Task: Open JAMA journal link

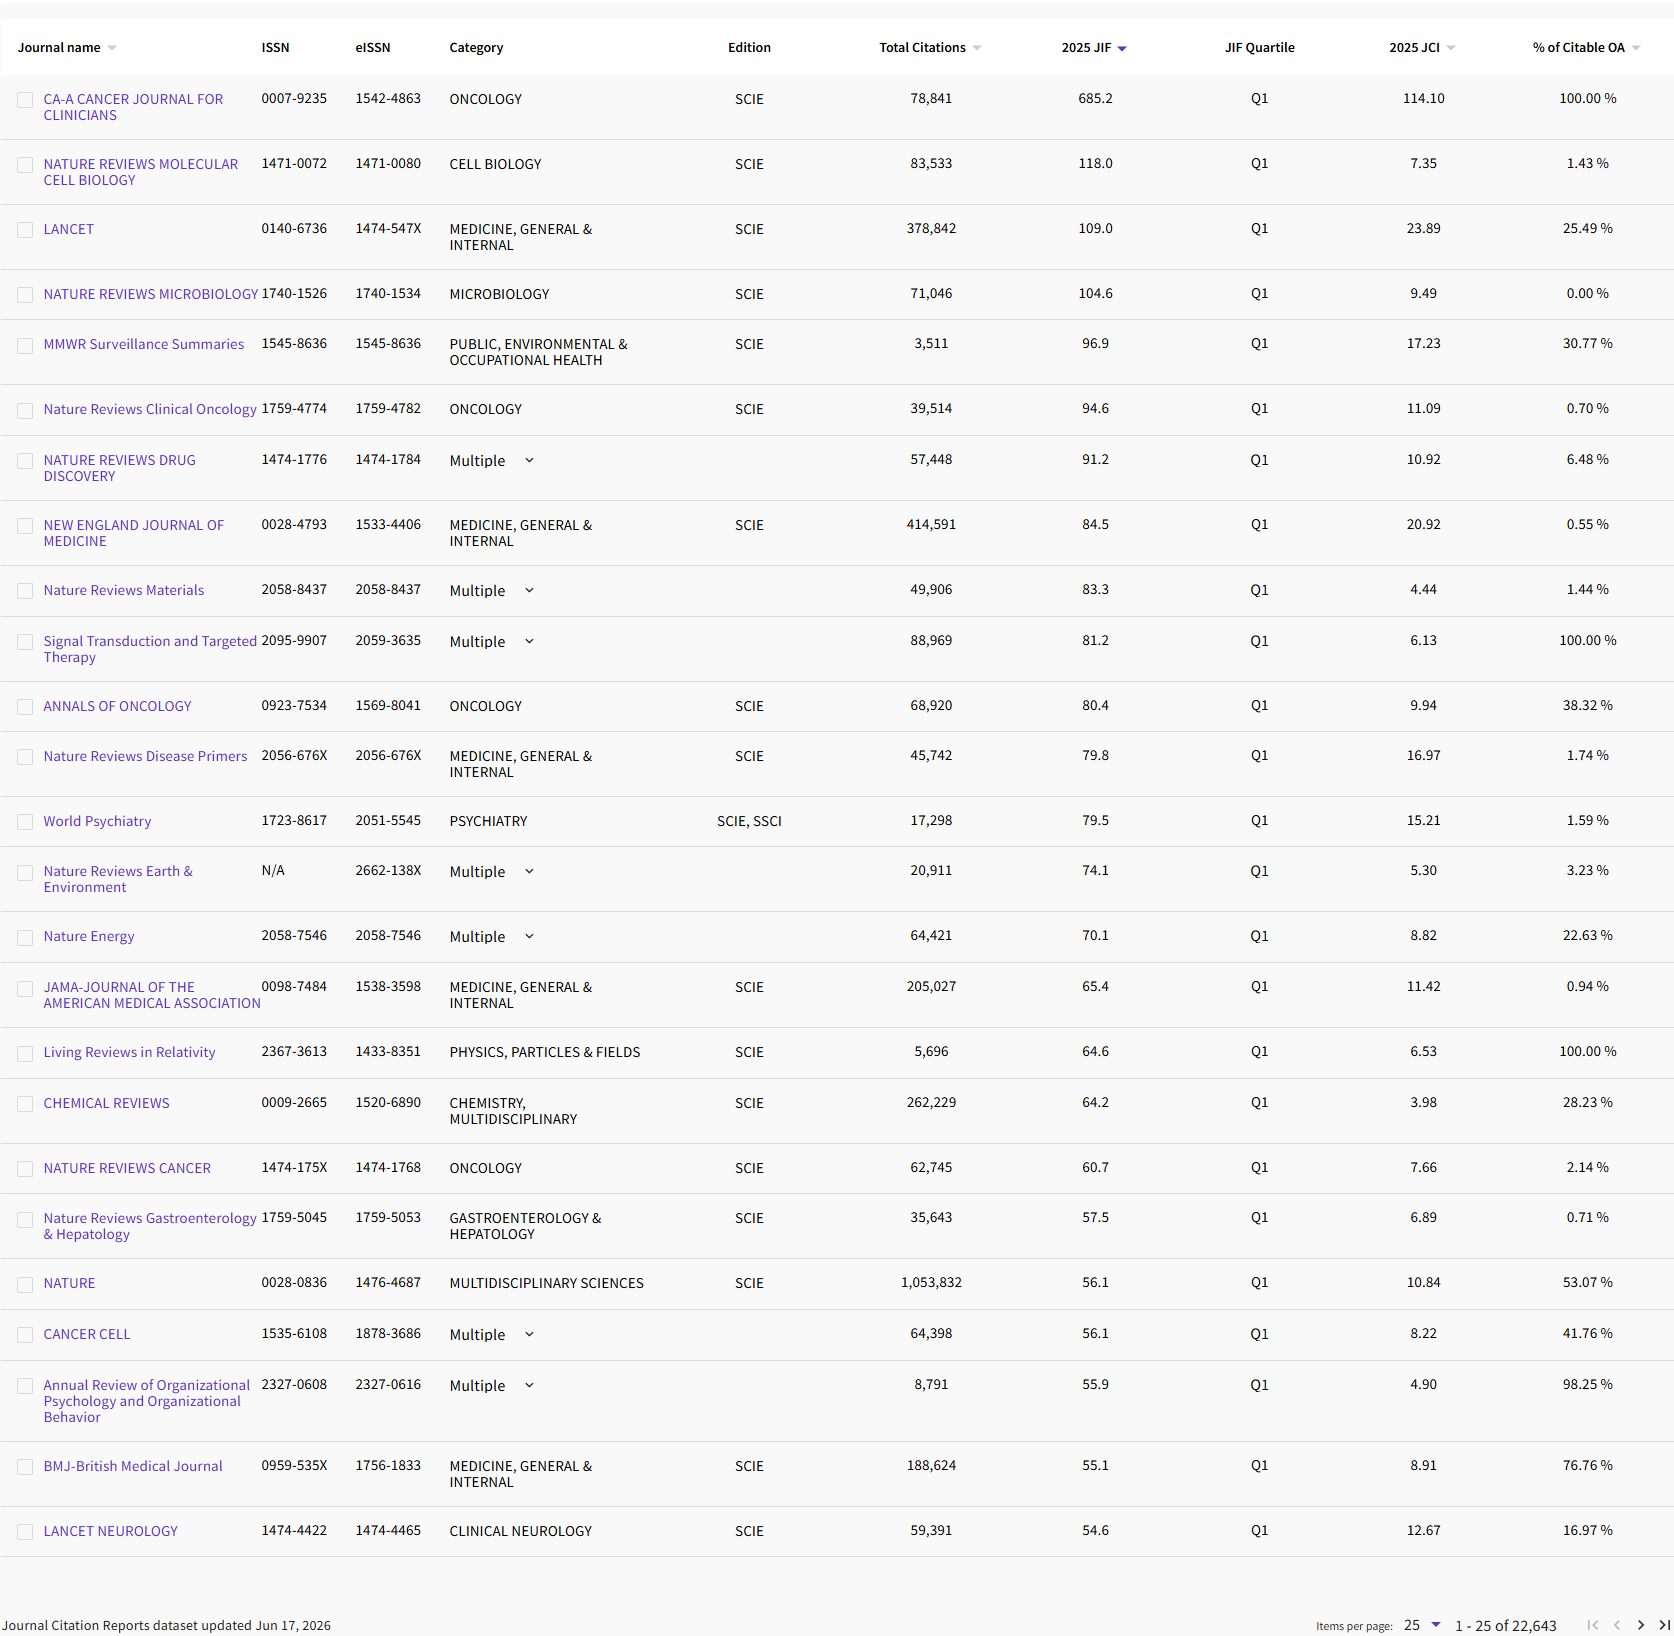Action: 152,996
